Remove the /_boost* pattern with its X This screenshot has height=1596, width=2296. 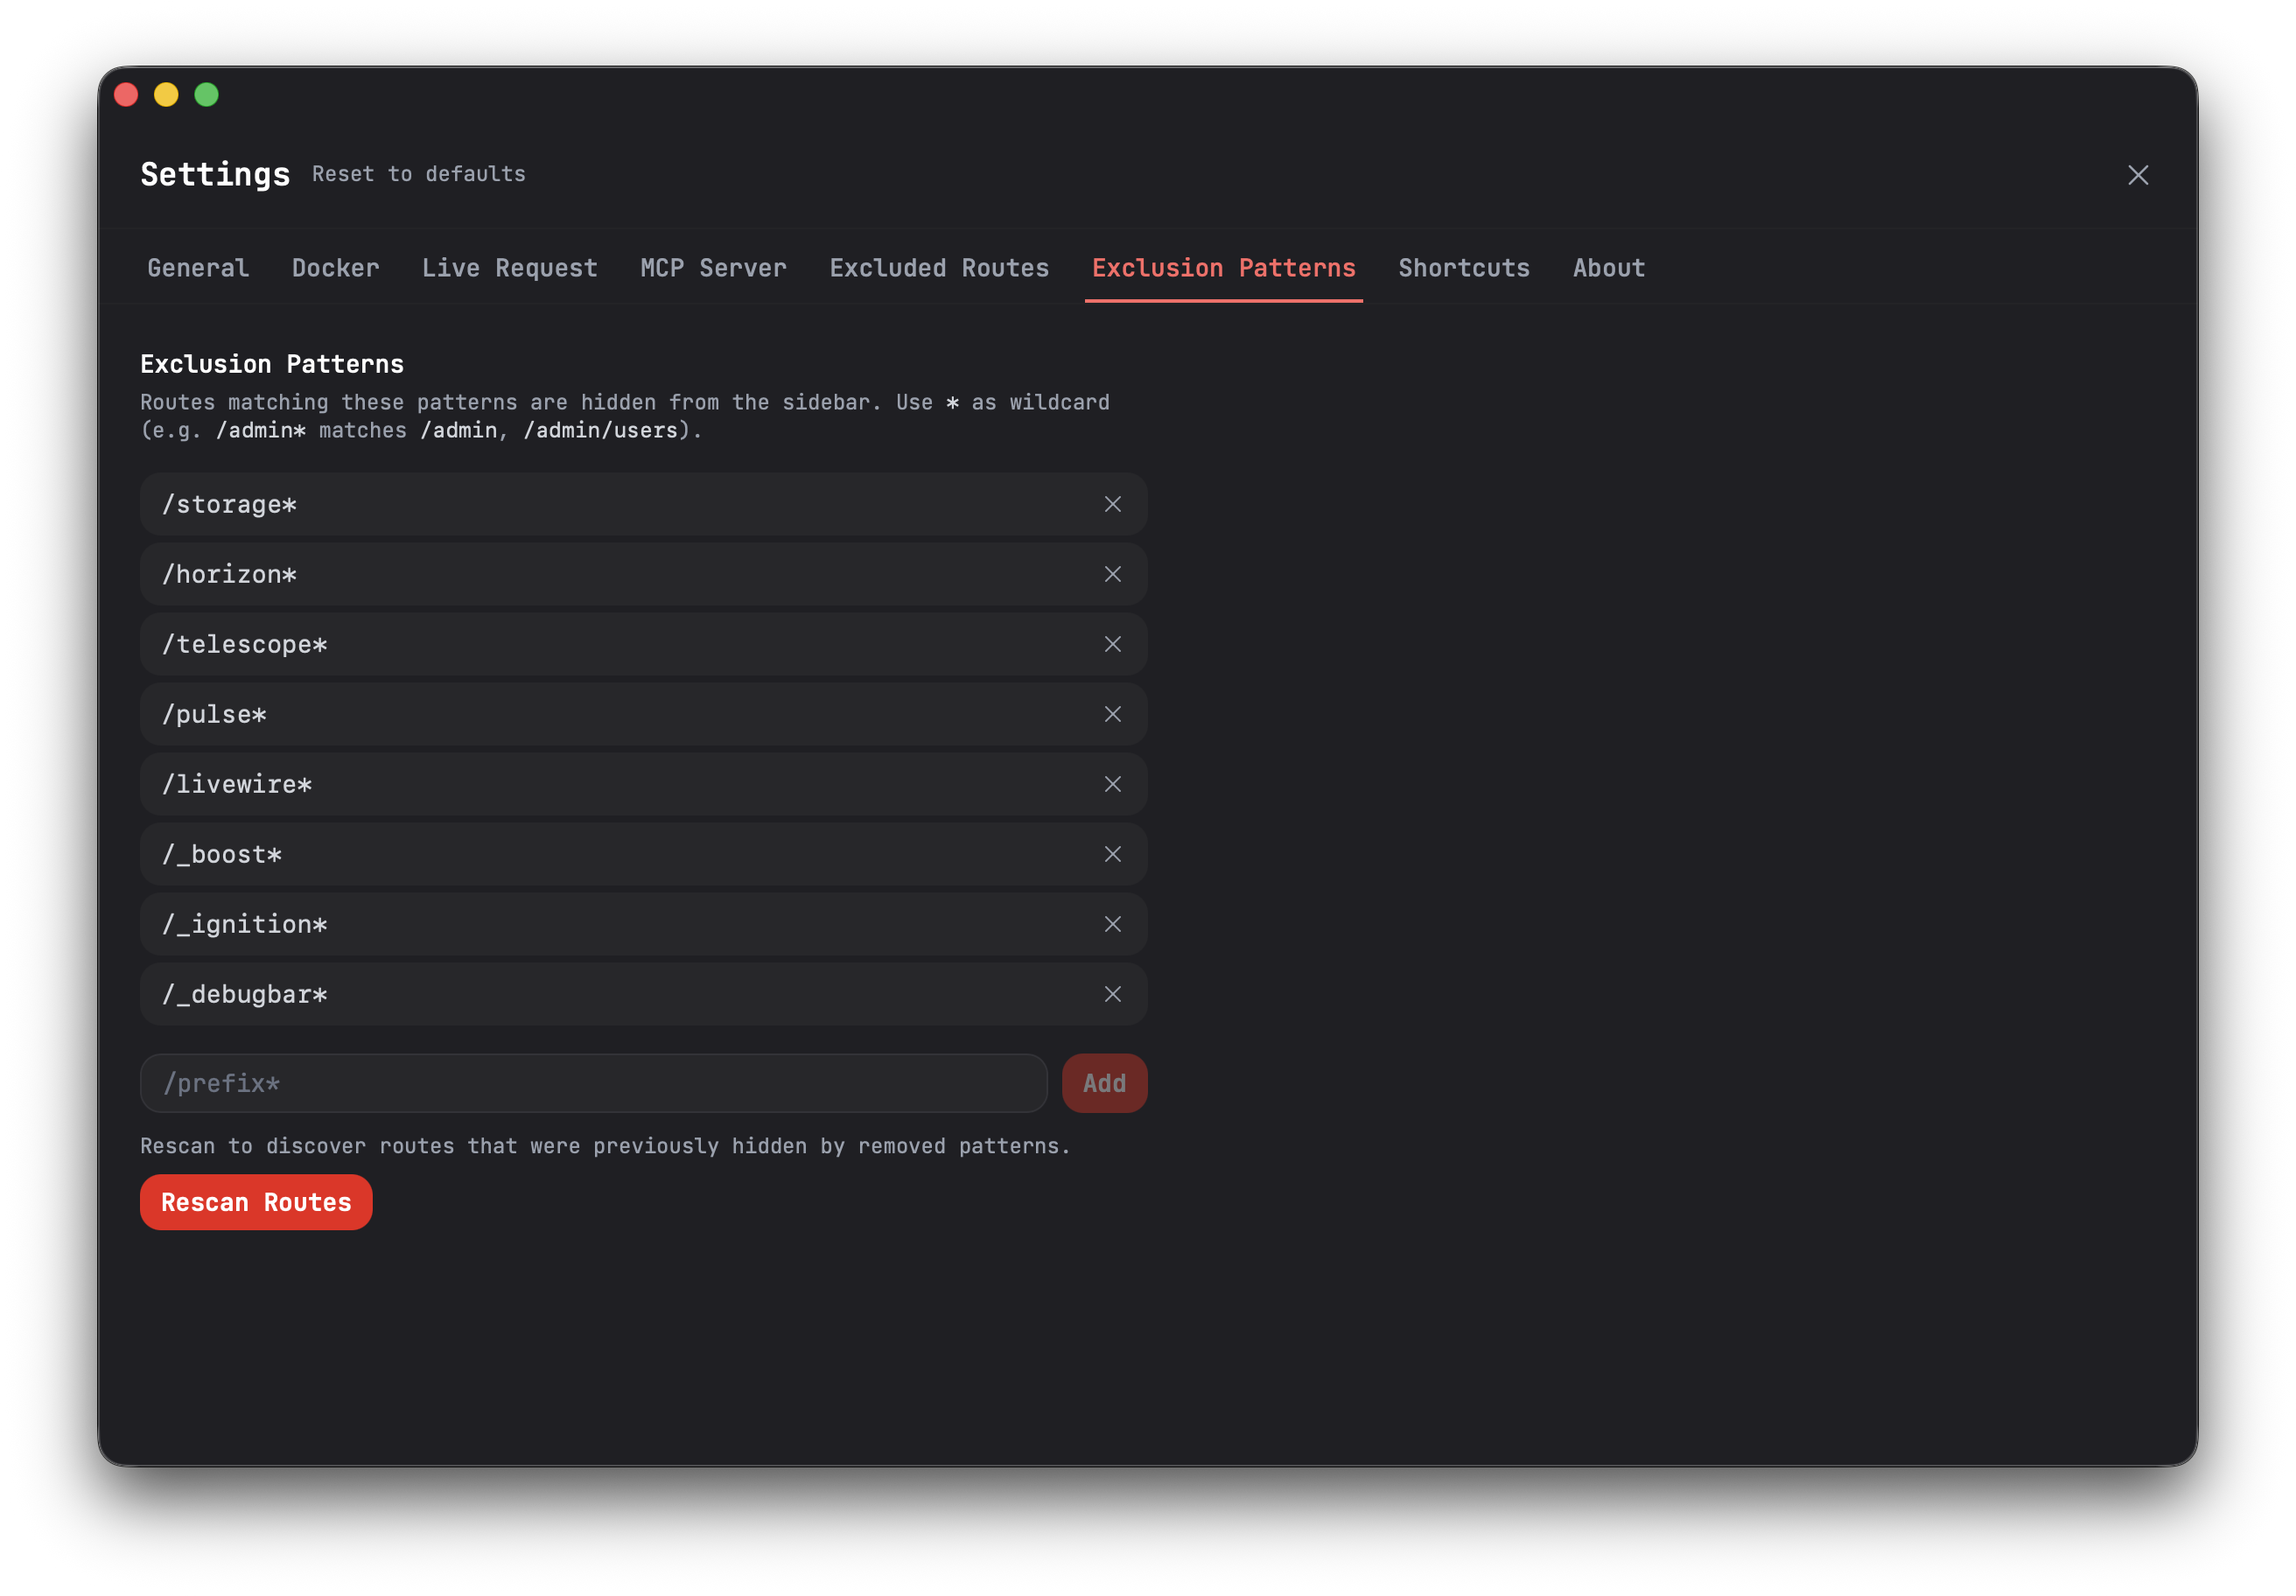(x=1112, y=854)
